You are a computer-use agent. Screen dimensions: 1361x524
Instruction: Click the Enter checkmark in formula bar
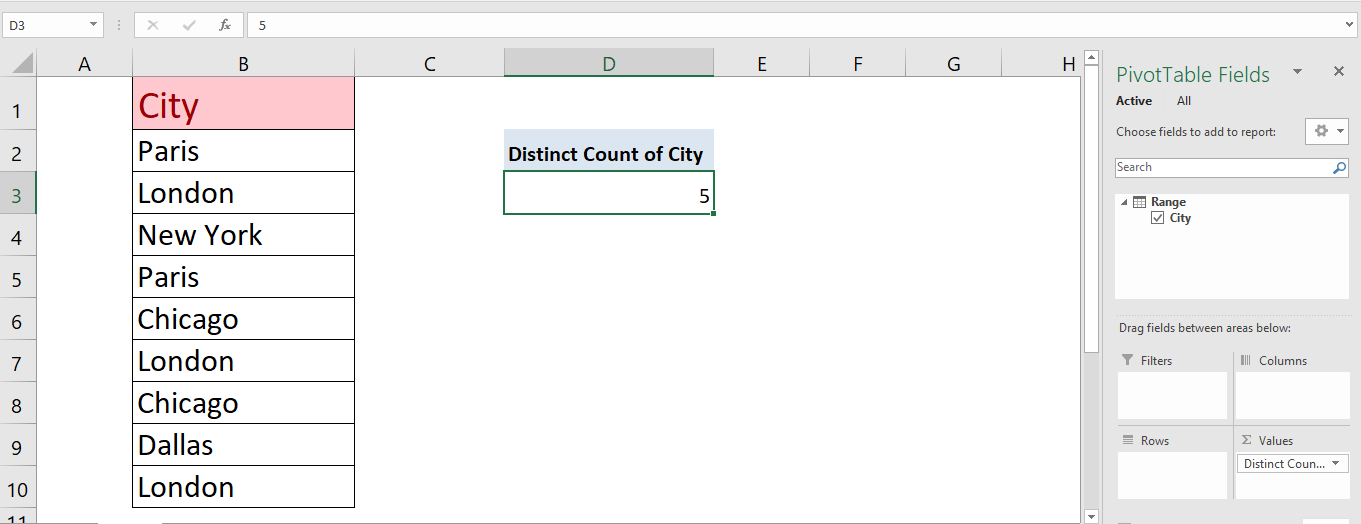[x=189, y=25]
